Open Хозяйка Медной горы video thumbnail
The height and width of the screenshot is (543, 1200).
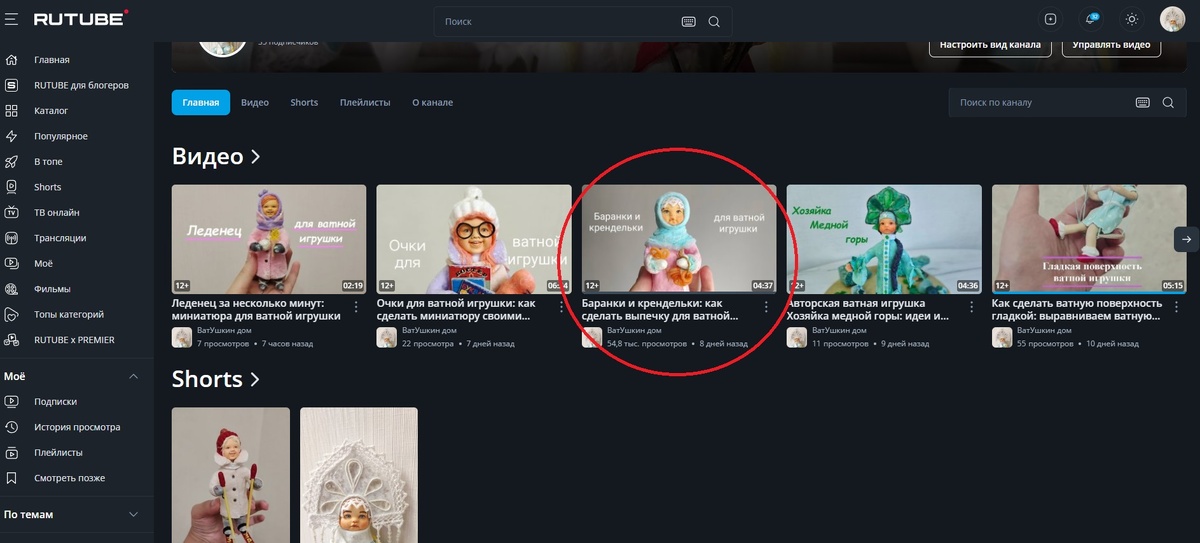coord(884,239)
